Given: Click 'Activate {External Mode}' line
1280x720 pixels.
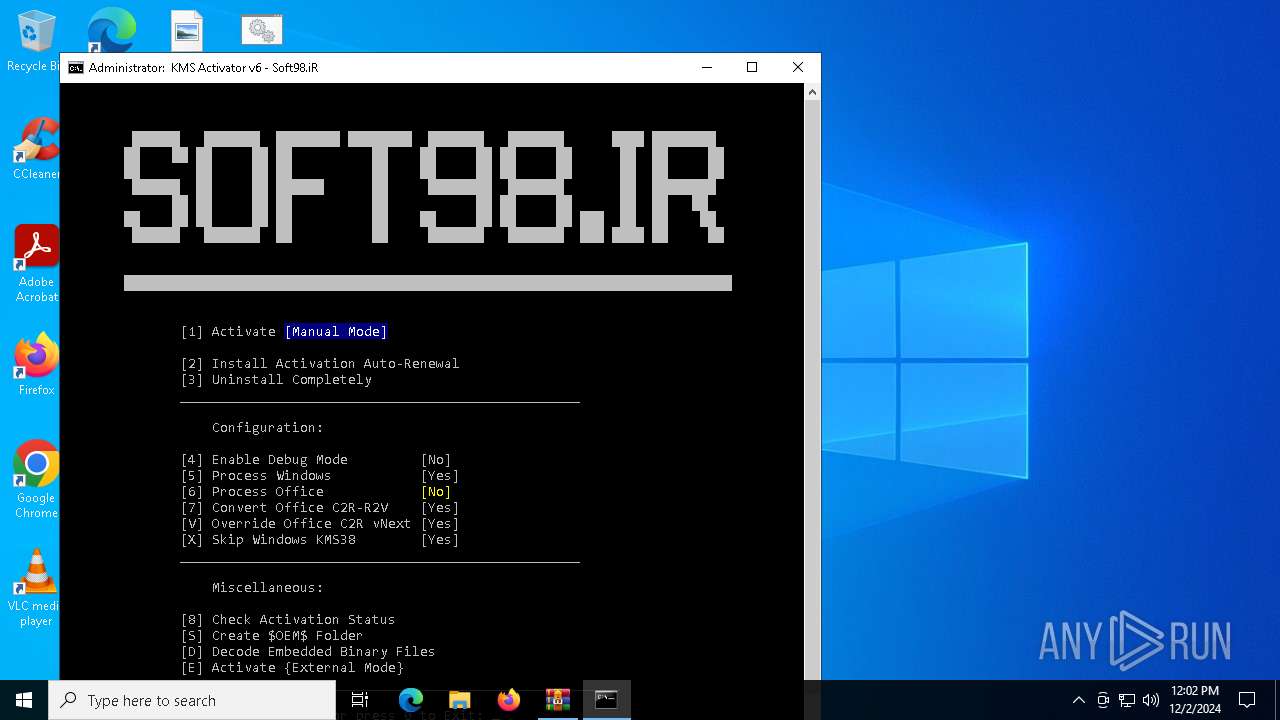Looking at the screenshot, I should [x=292, y=668].
